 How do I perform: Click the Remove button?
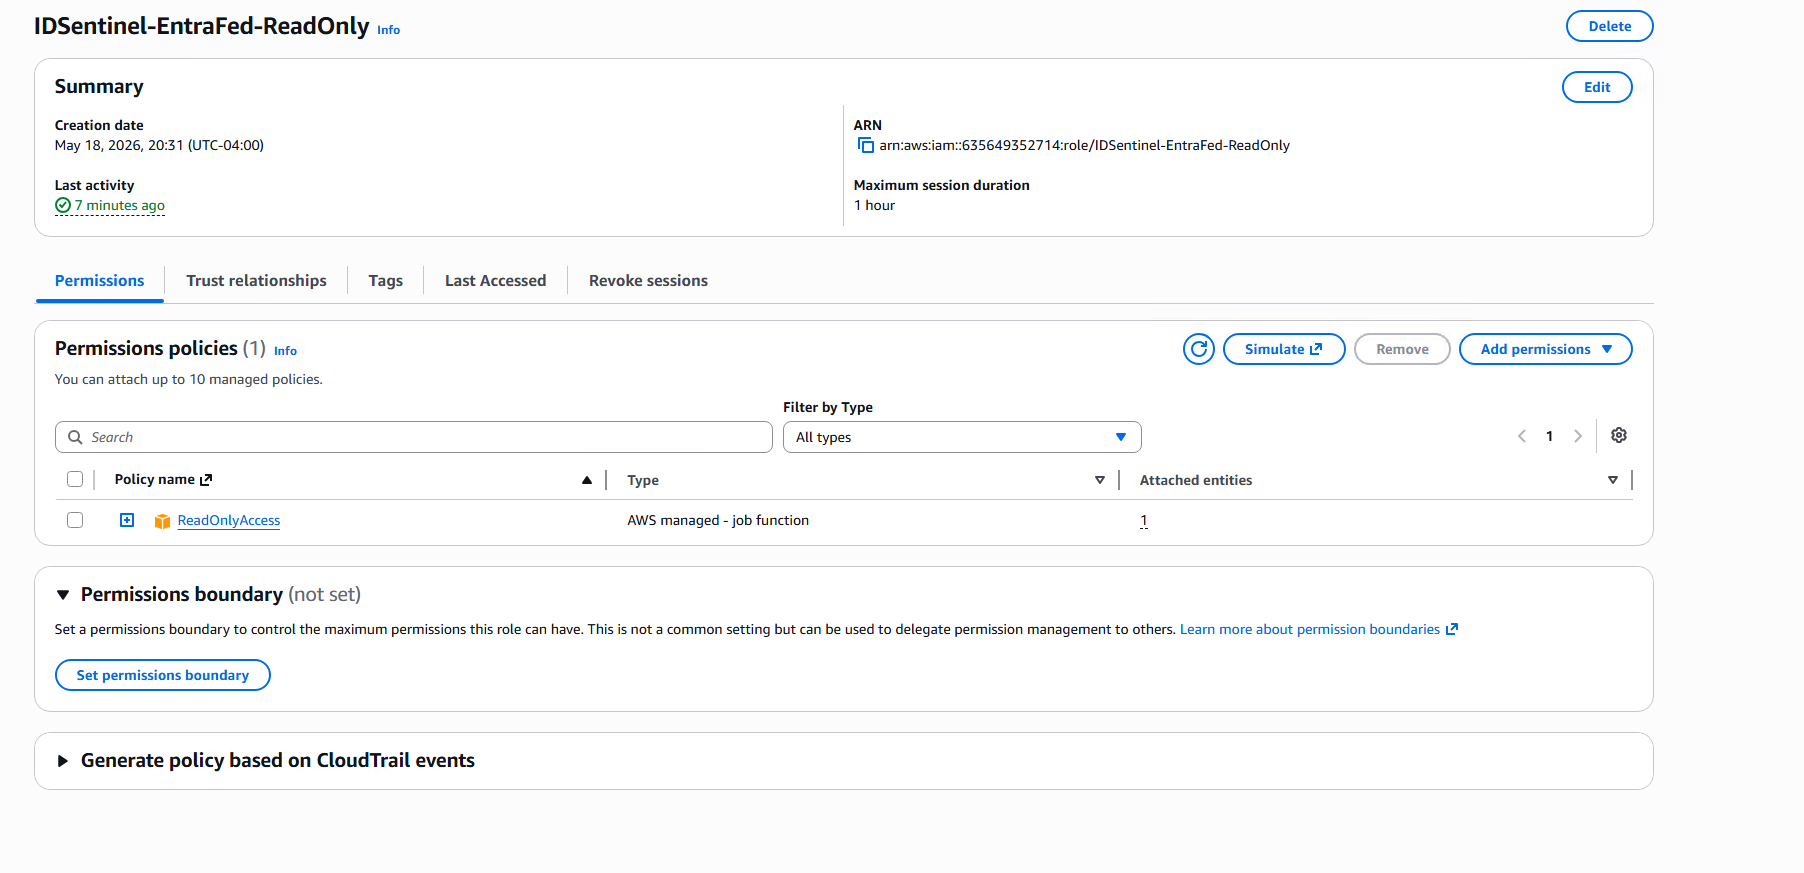pyautogui.click(x=1402, y=349)
